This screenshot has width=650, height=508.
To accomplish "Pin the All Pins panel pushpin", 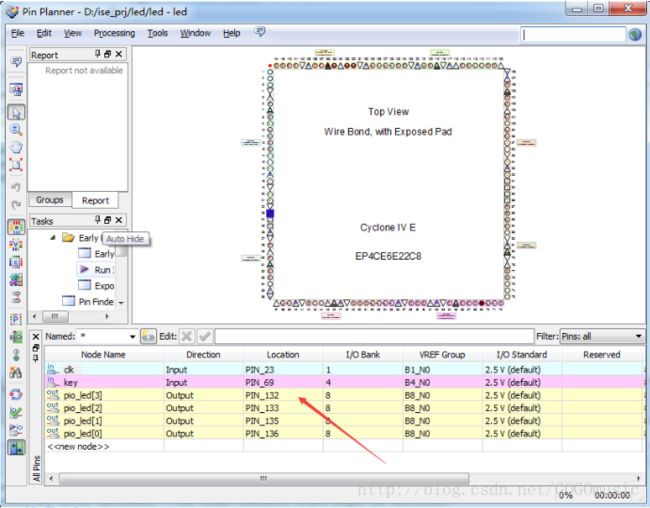I will (x=36, y=358).
